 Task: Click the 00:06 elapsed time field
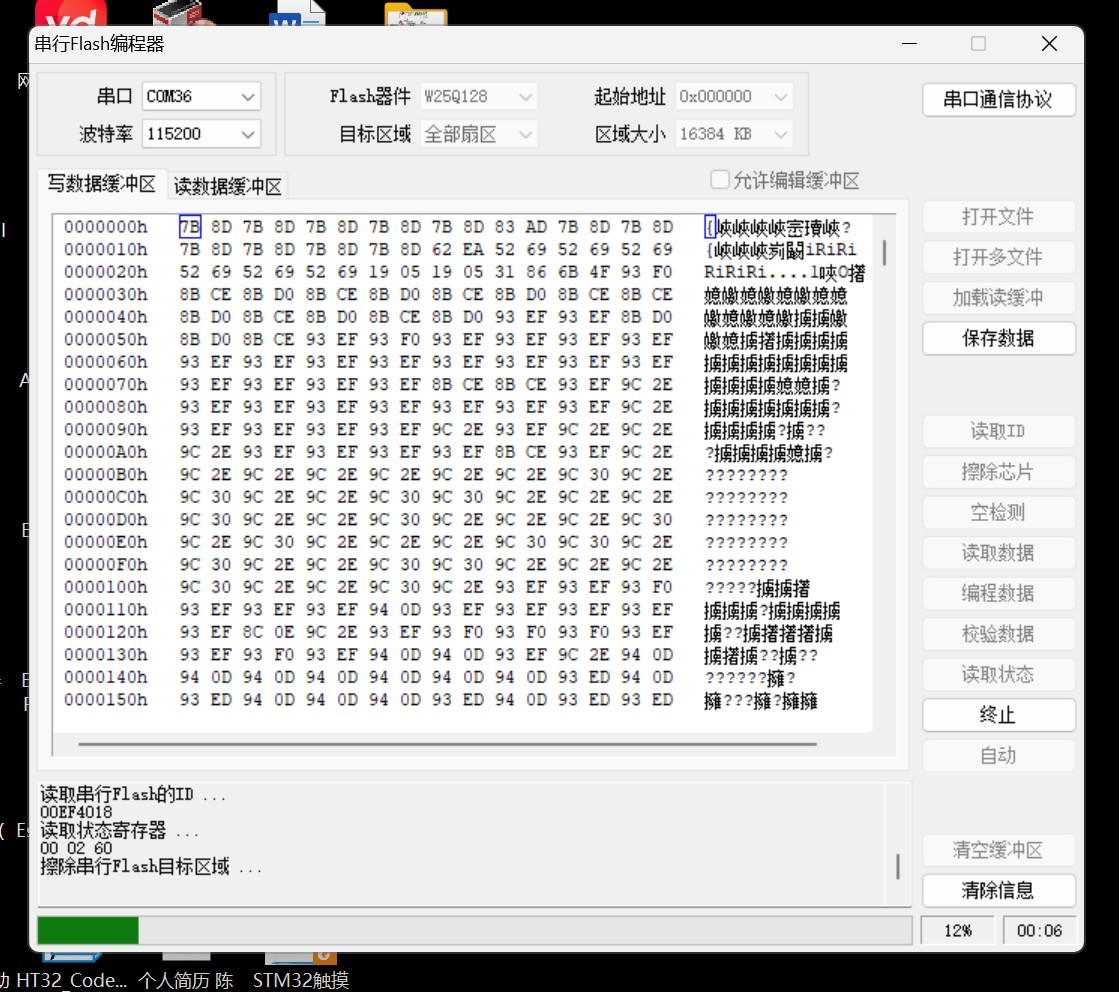click(1039, 931)
